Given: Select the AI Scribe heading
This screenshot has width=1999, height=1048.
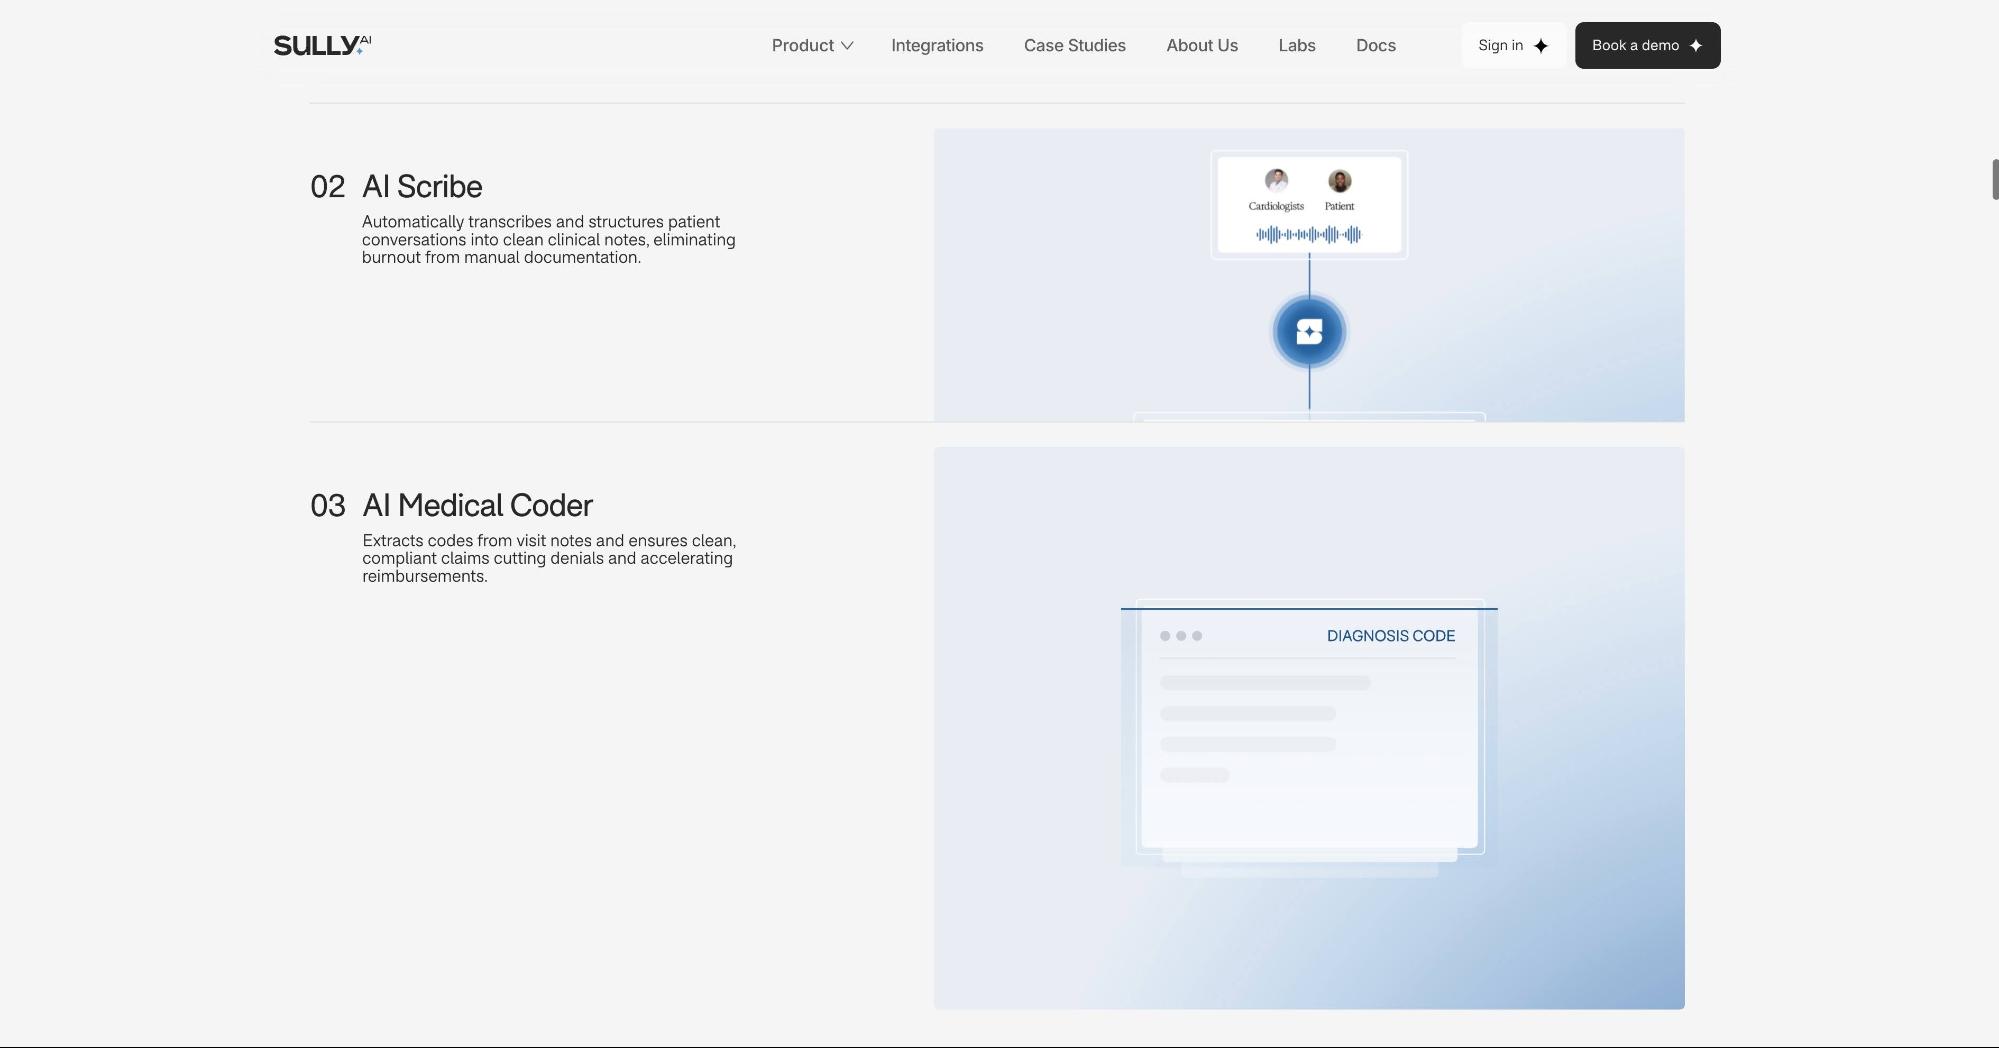Looking at the screenshot, I should [x=421, y=187].
